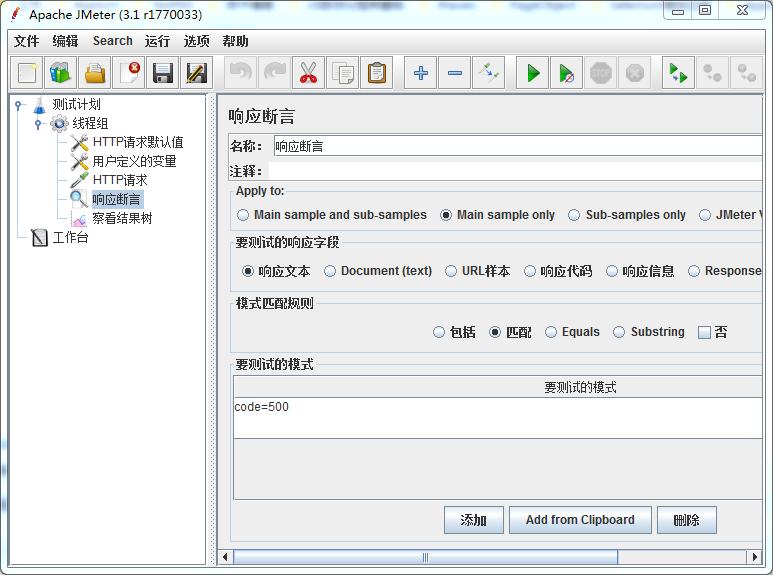Click the 添加 button
The width and height of the screenshot is (773, 575).
[x=474, y=520]
